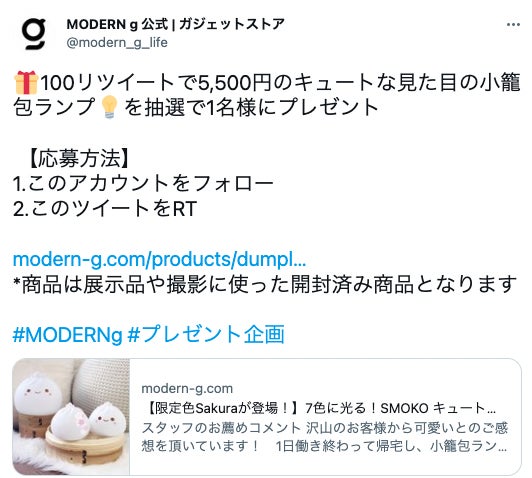Select the #MODERNg hashtag
Screen dimensions: 532x478
pos(67,334)
